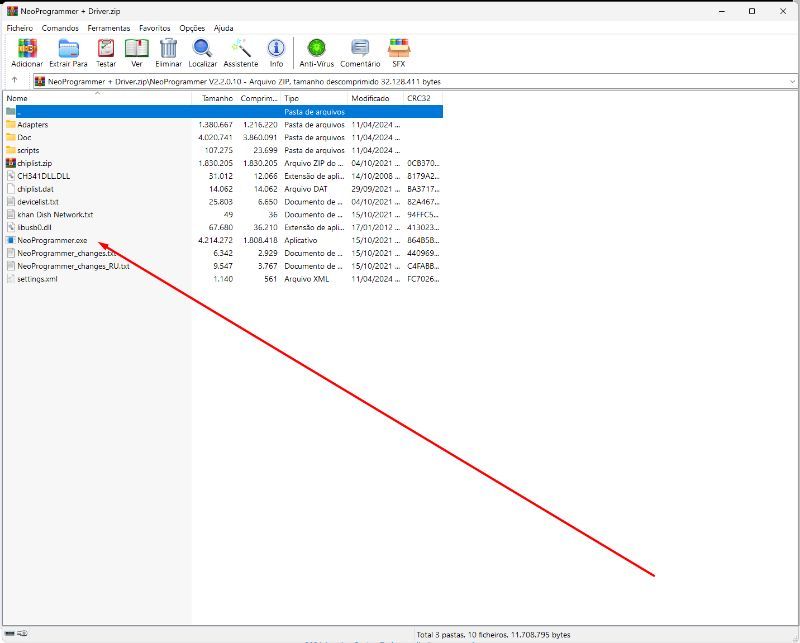Click the drive icon in the status bar
The image size is (800, 643).
point(10,633)
